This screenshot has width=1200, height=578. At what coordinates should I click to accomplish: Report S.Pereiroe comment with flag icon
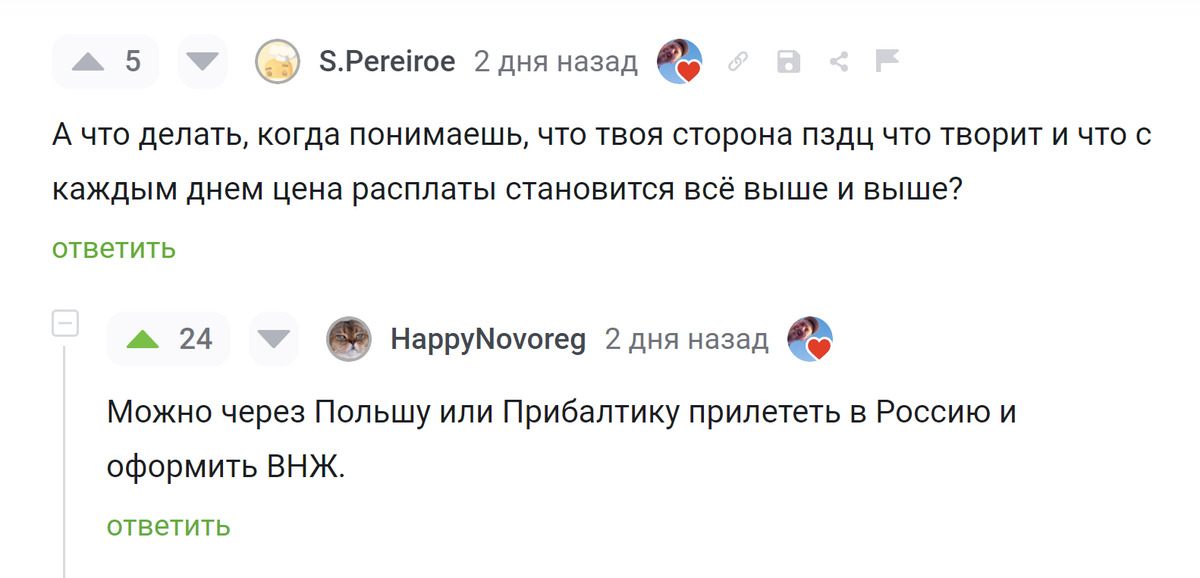coord(887,62)
